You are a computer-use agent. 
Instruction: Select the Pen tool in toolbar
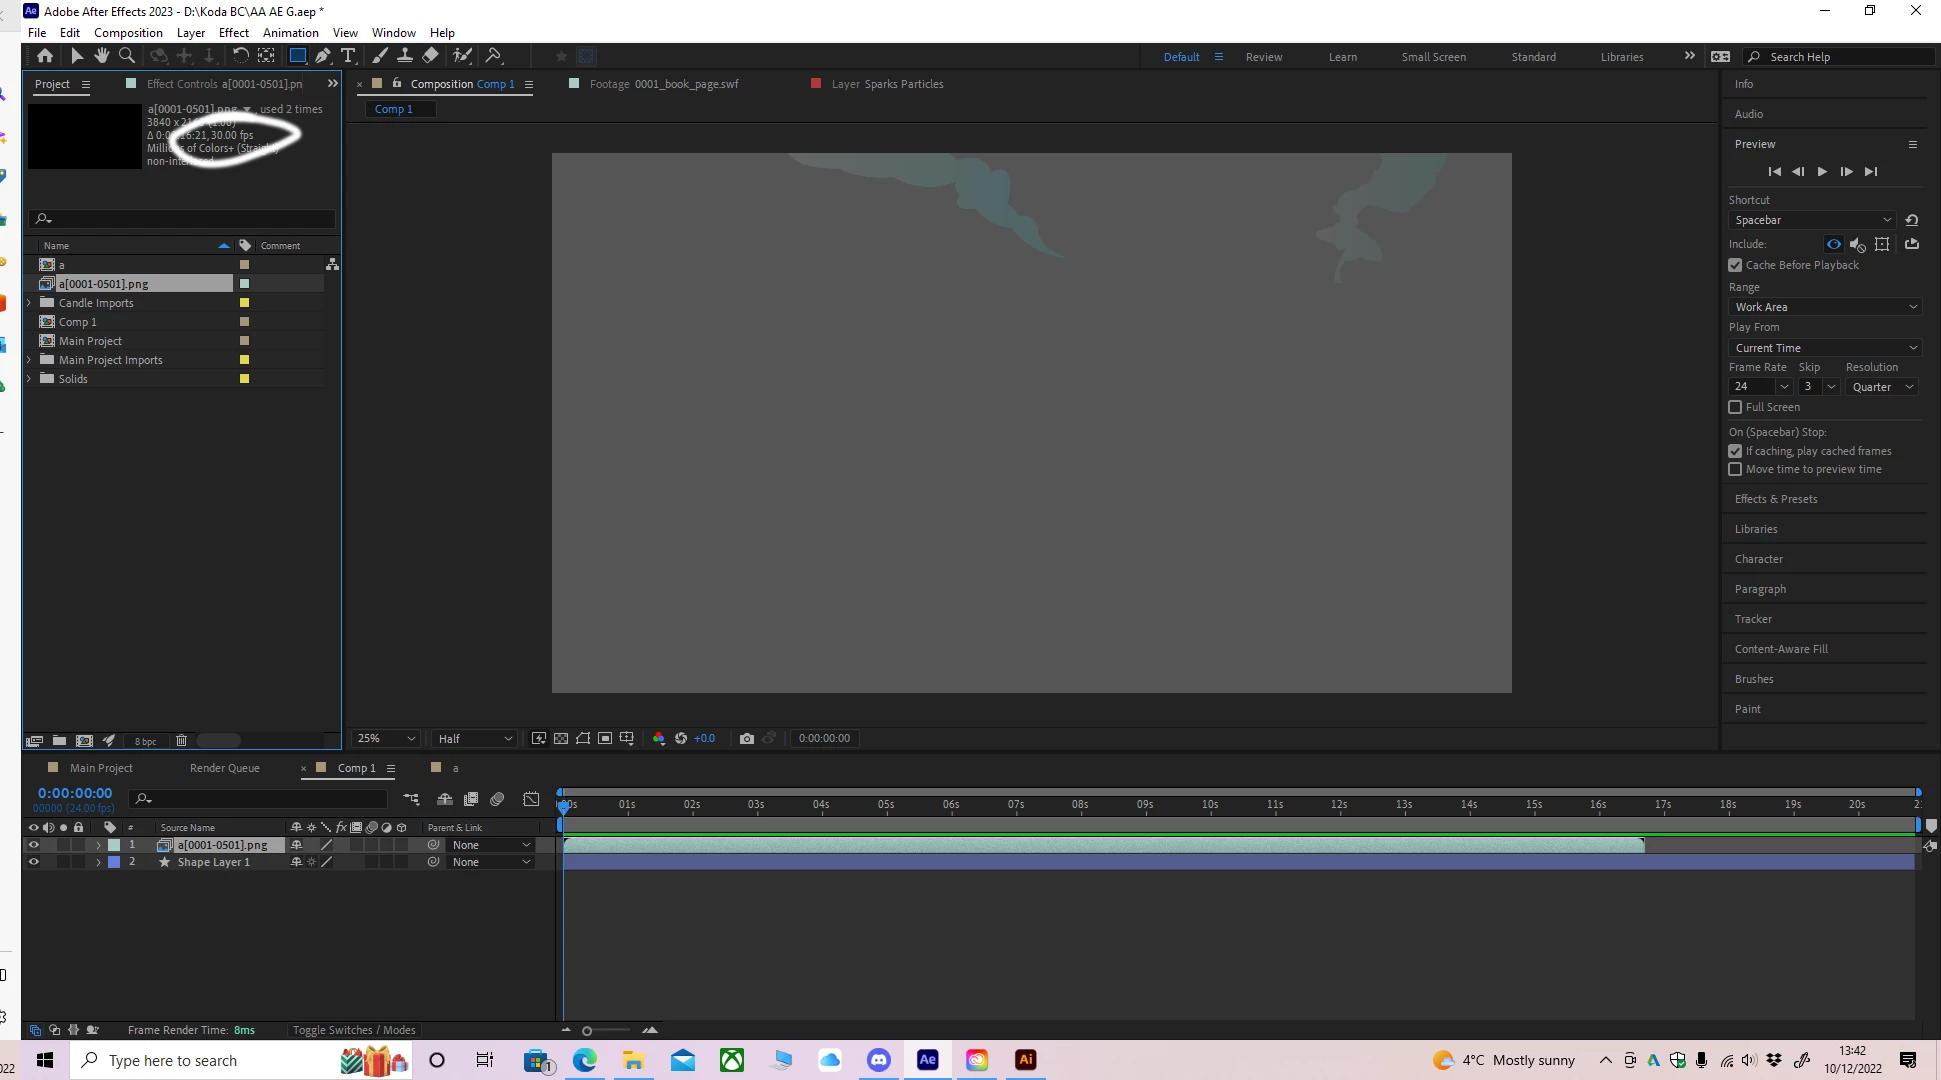(323, 56)
